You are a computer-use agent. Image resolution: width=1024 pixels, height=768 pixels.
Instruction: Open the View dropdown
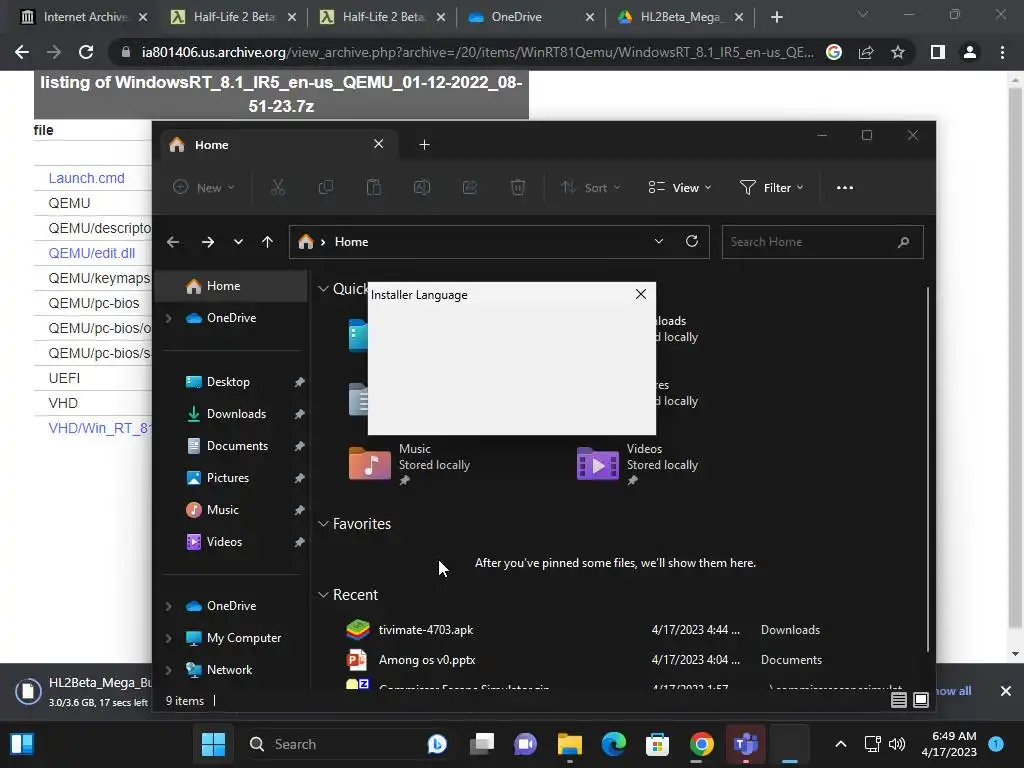[x=679, y=187]
